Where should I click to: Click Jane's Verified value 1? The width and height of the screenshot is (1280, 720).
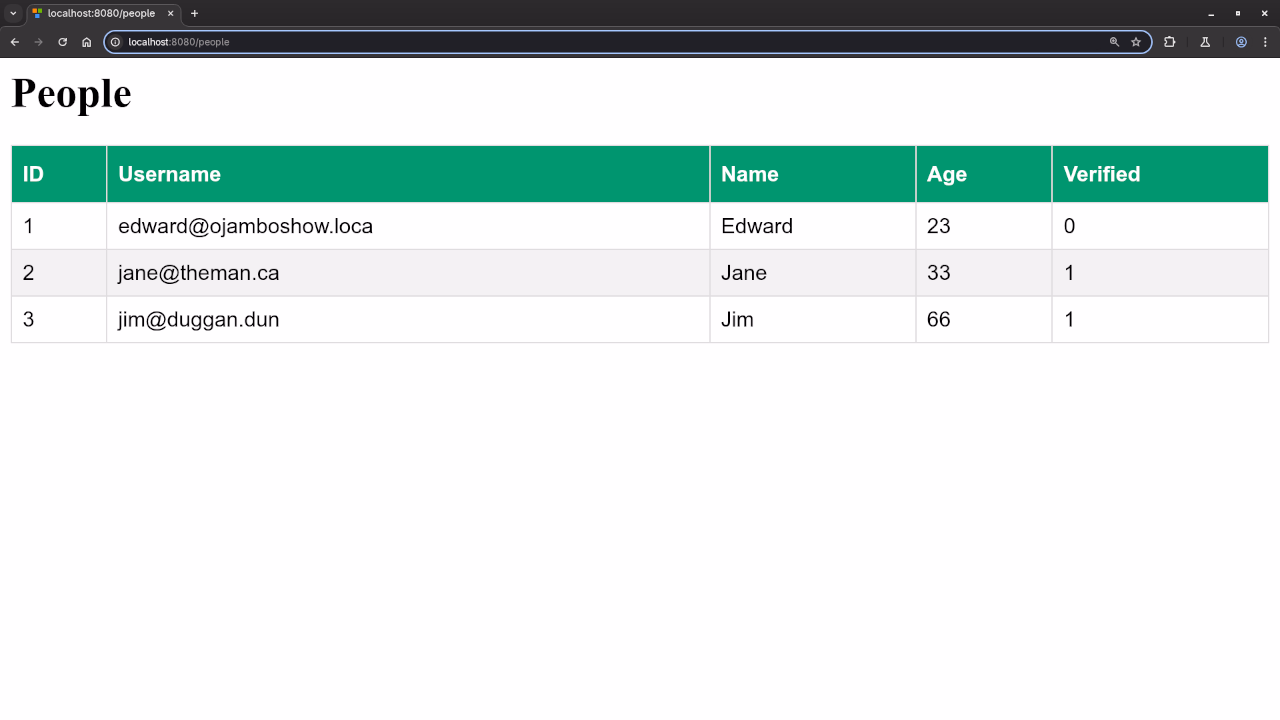click(x=1069, y=273)
